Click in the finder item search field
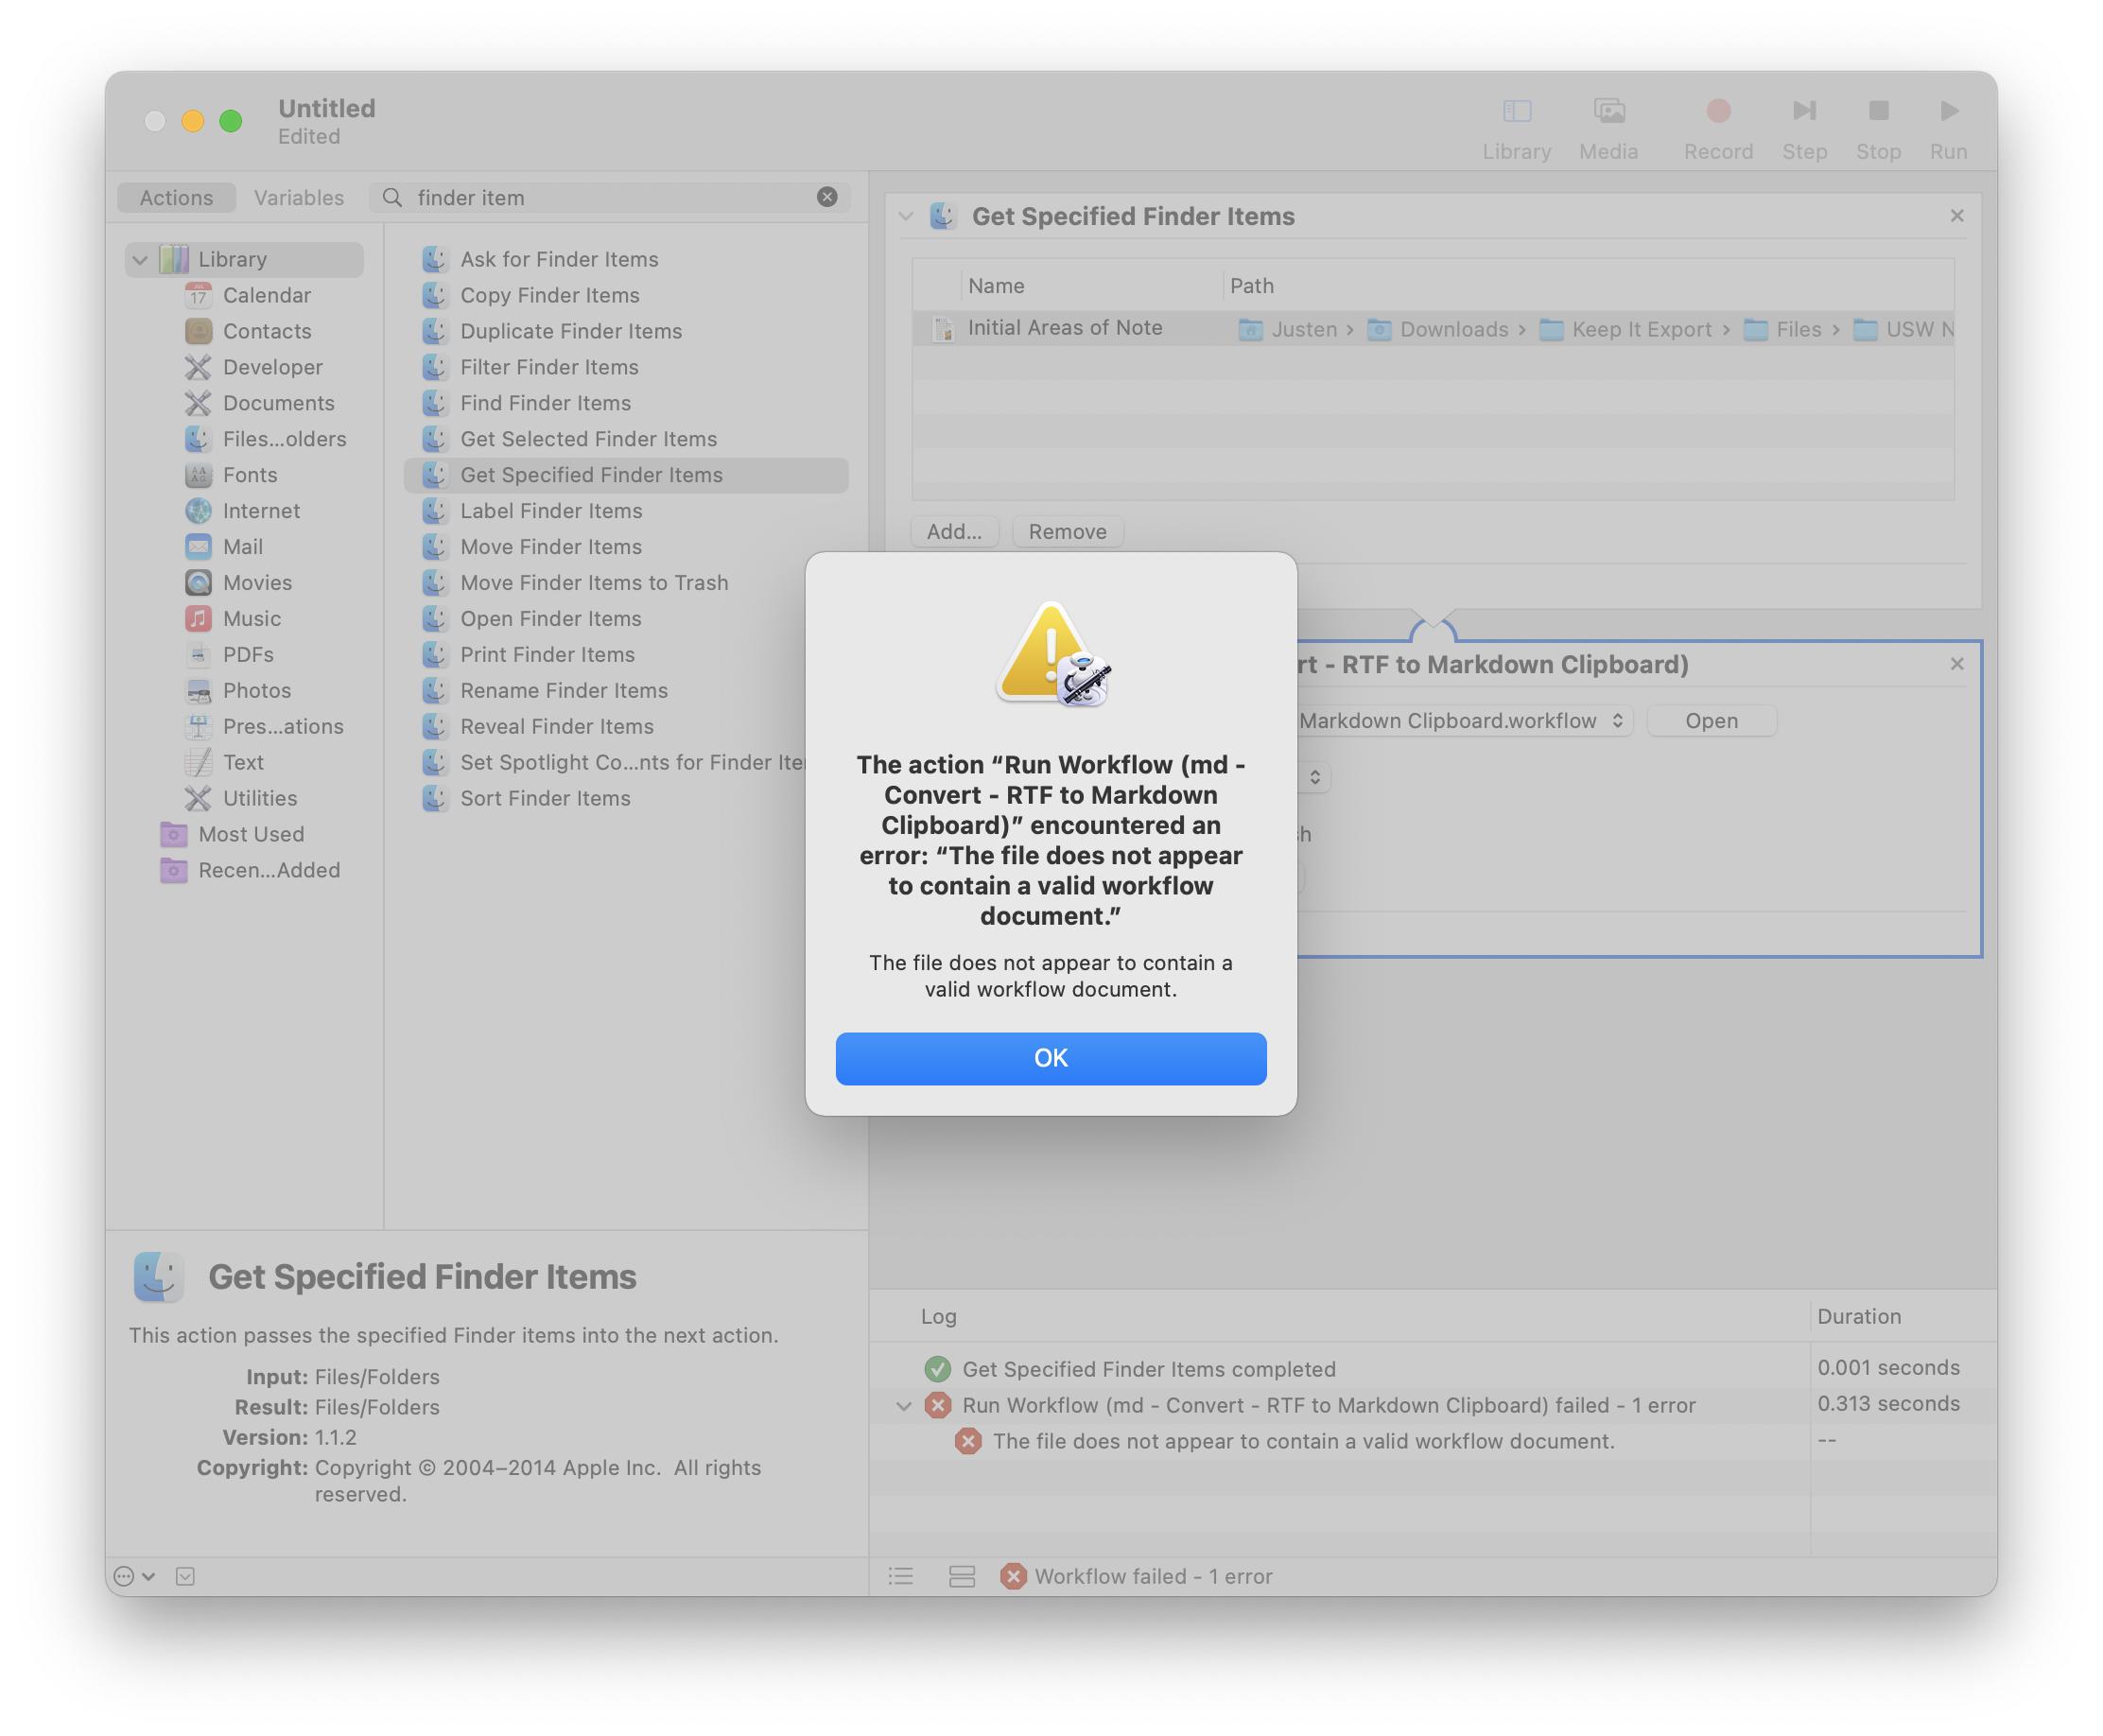2103x1736 pixels. click(x=610, y=197)
